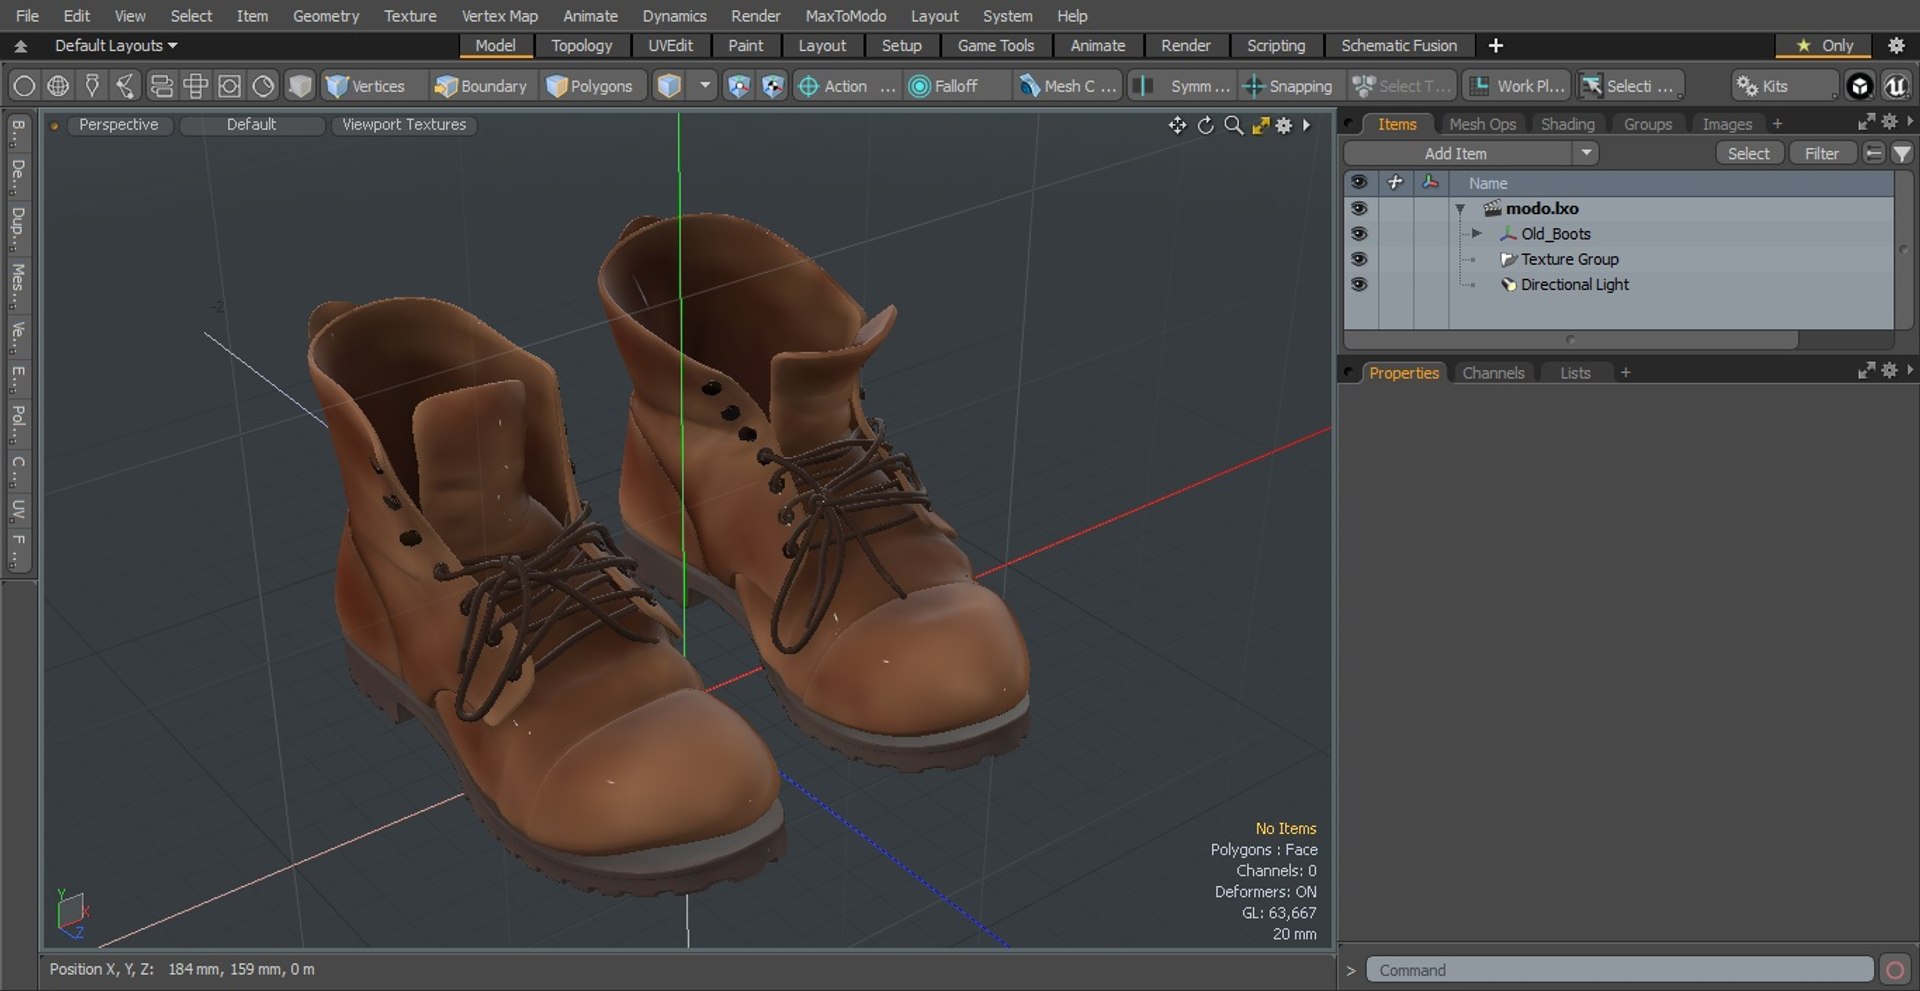This screenshot has width=1920, height=991.
Task: Maximize viewport with orange arrows icon
Action: tap(1260, 125)
